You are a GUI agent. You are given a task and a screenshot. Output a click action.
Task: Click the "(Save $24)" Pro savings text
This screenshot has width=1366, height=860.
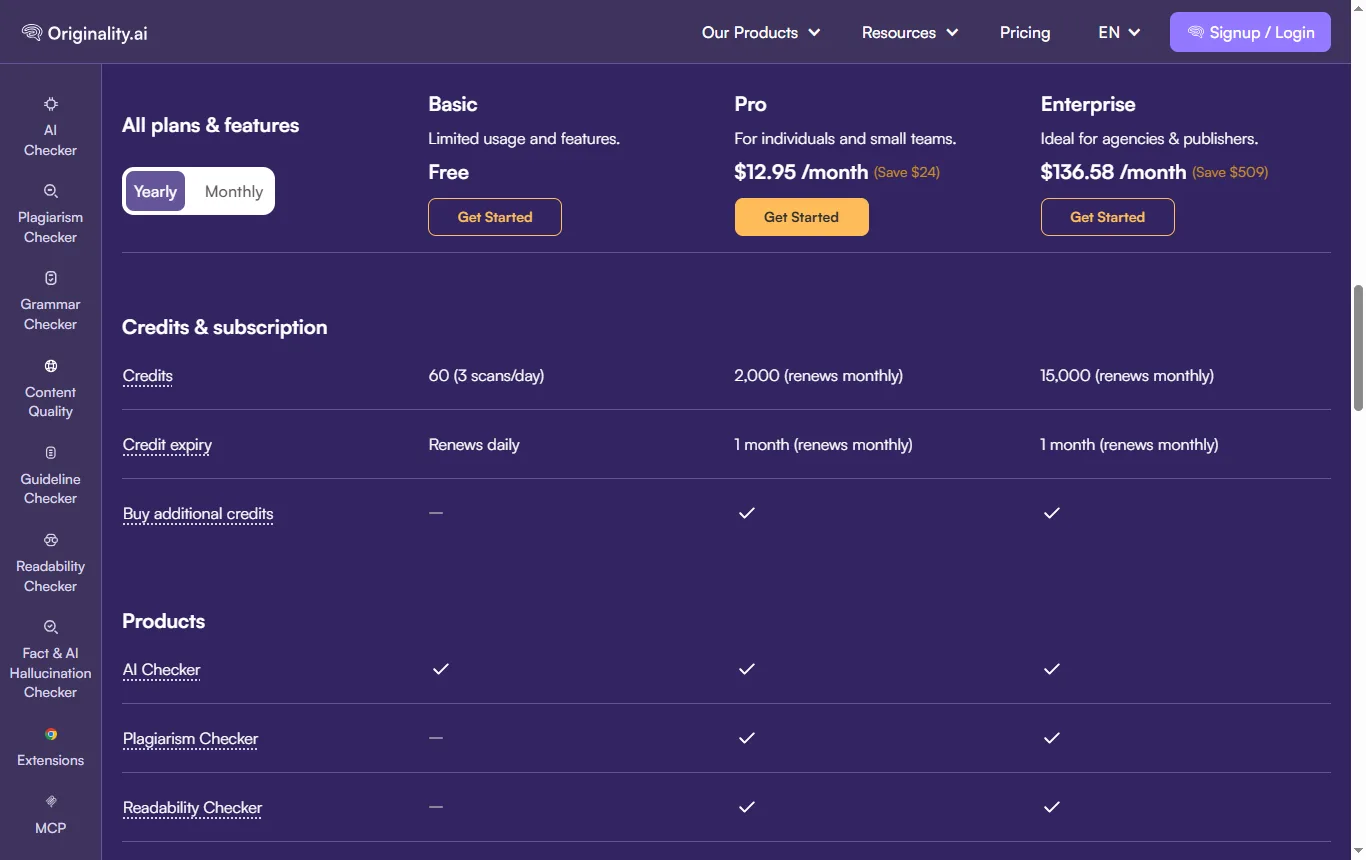(907, 172)
